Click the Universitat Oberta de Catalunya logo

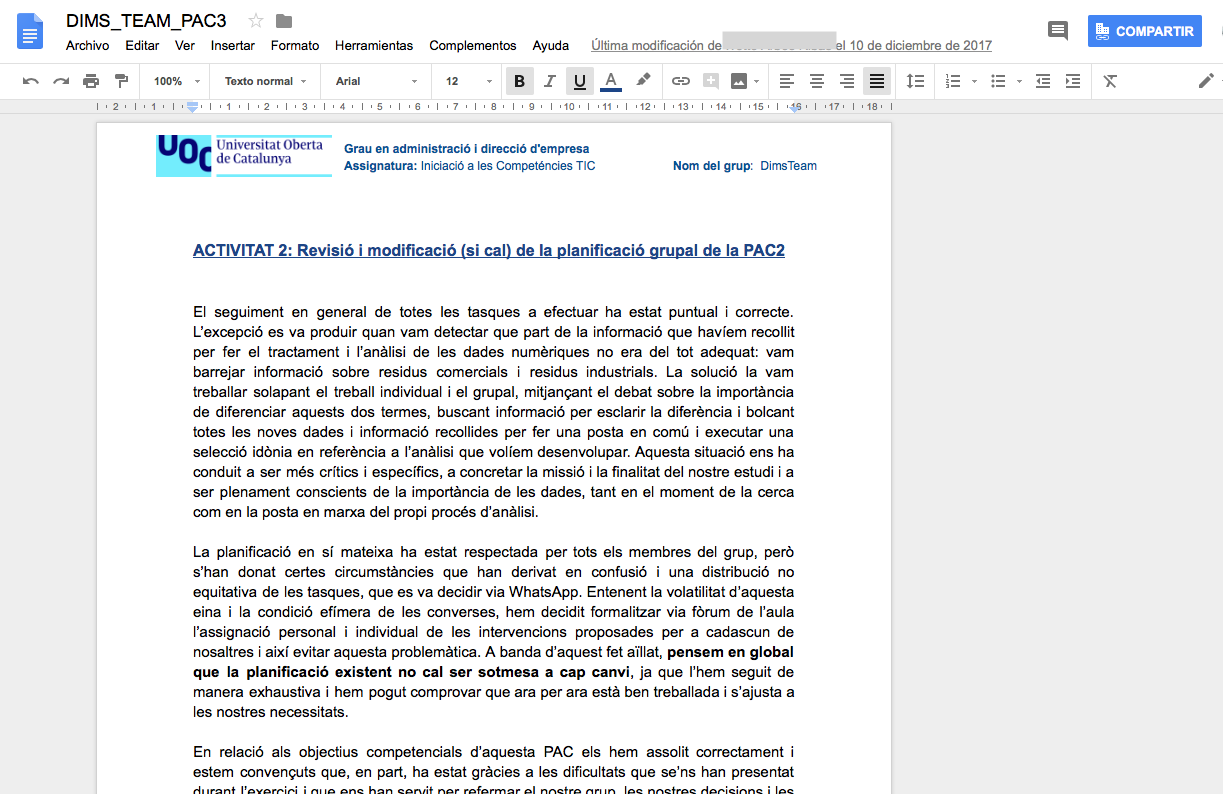click(x=244, y=156)
